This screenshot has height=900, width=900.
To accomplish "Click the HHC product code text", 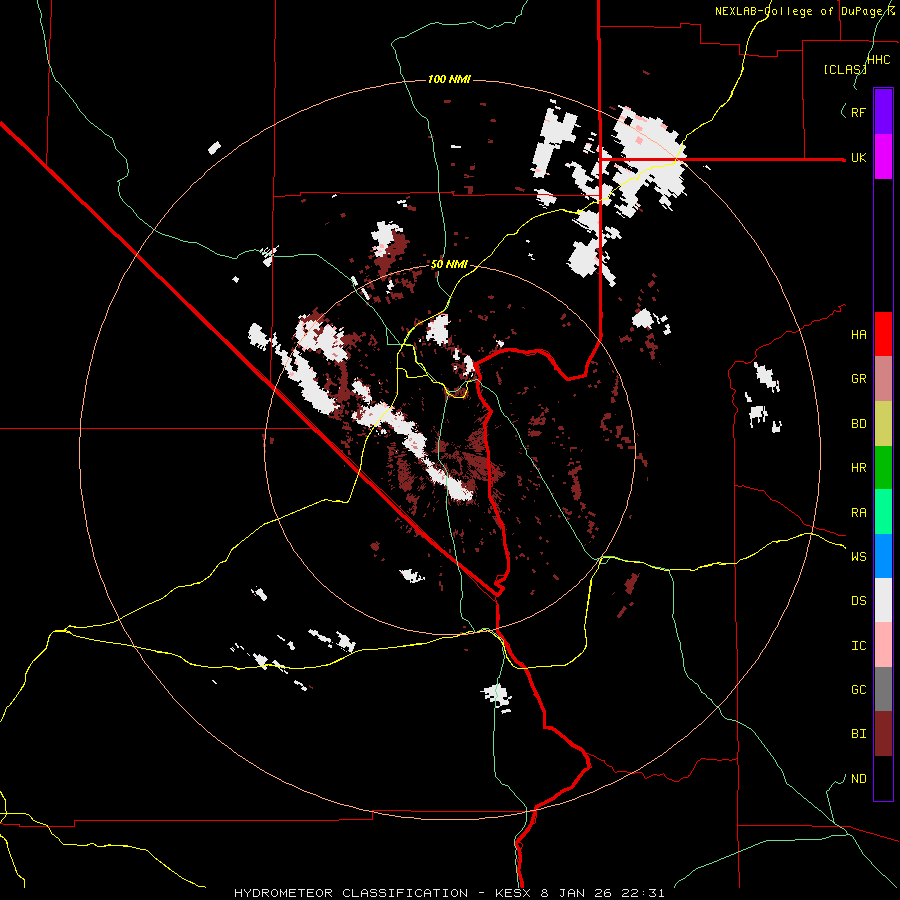I will click(x=879, y=60).
